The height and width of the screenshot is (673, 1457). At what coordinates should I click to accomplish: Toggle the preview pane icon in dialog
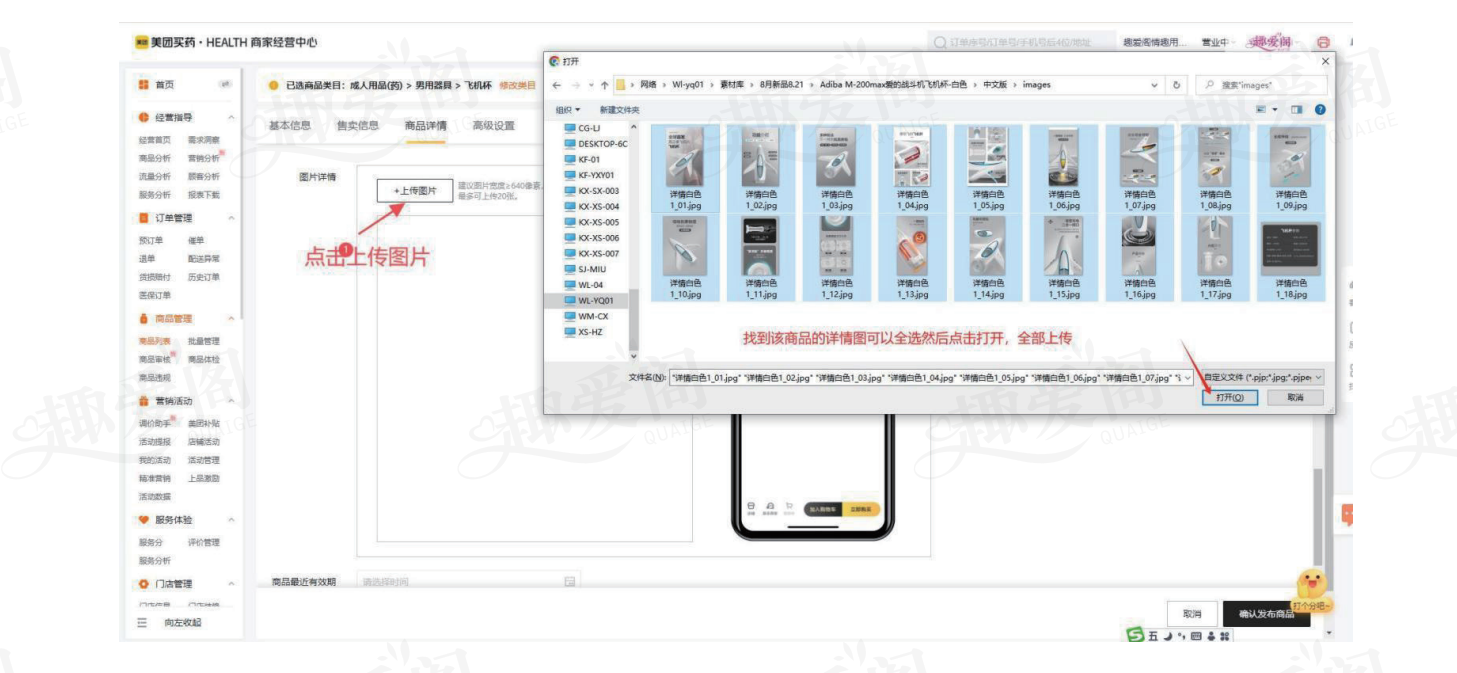[x=1297, y=109]
